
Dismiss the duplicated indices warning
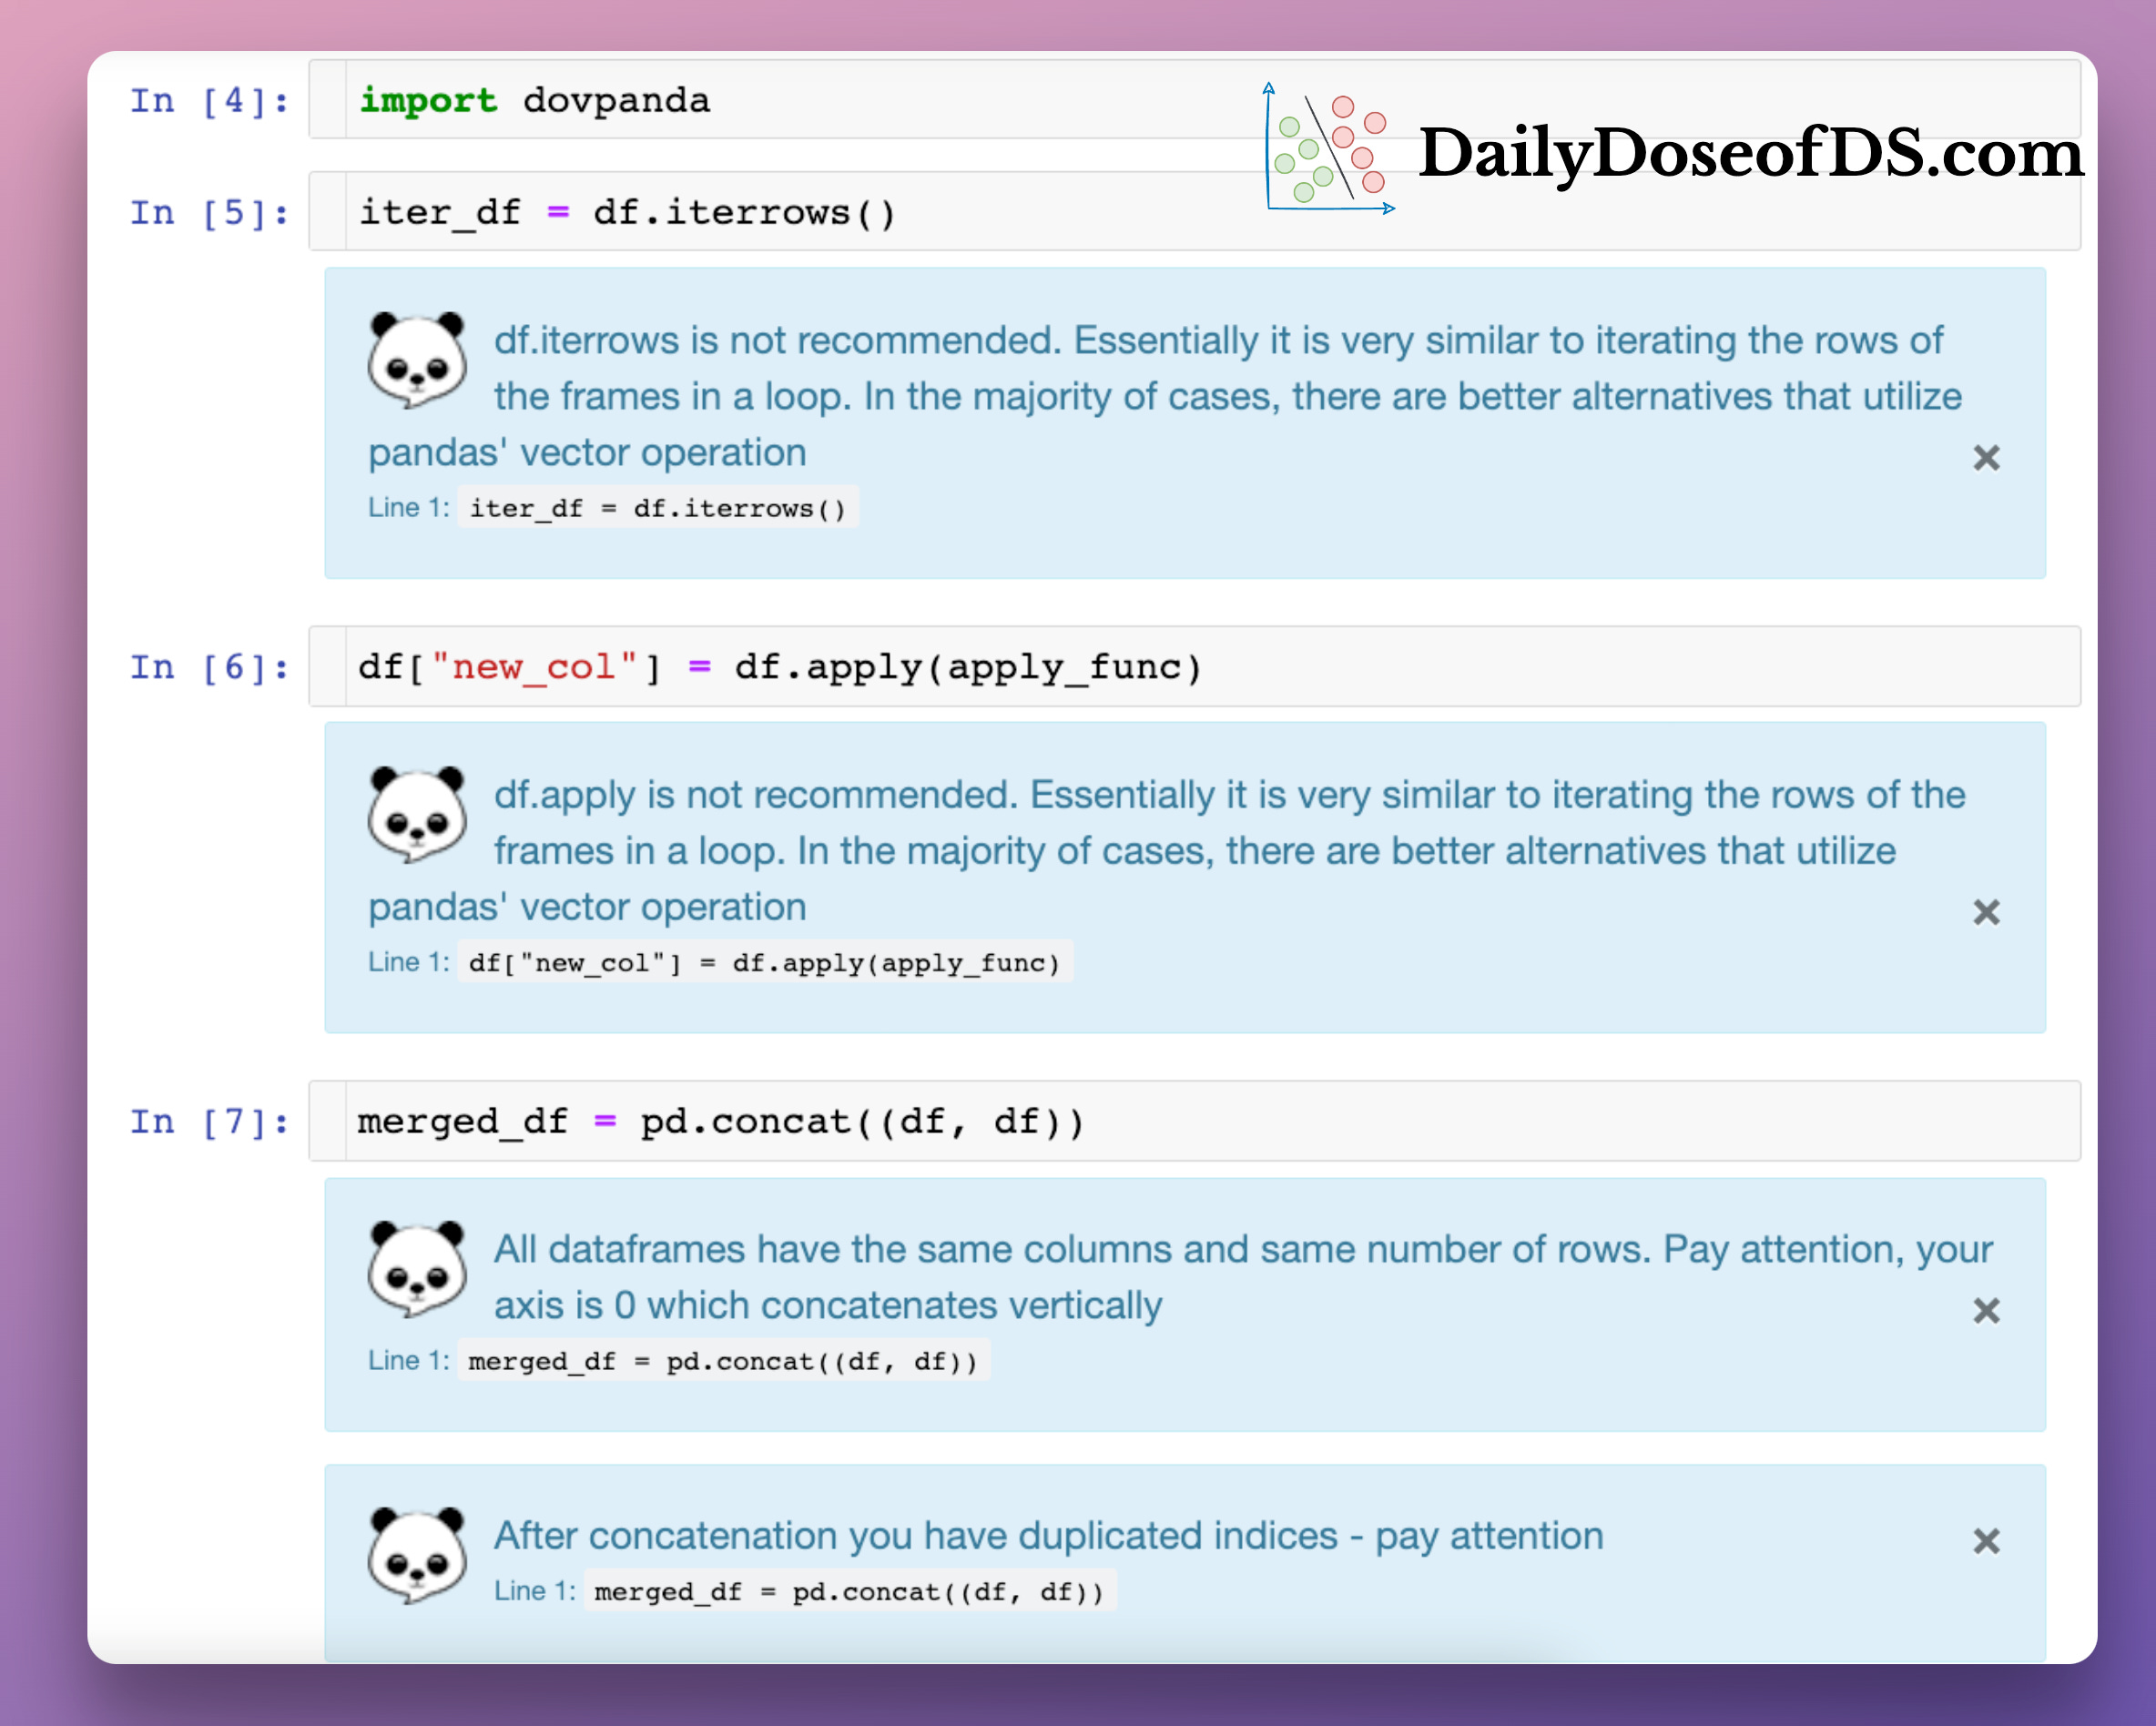(1986, 1541)
